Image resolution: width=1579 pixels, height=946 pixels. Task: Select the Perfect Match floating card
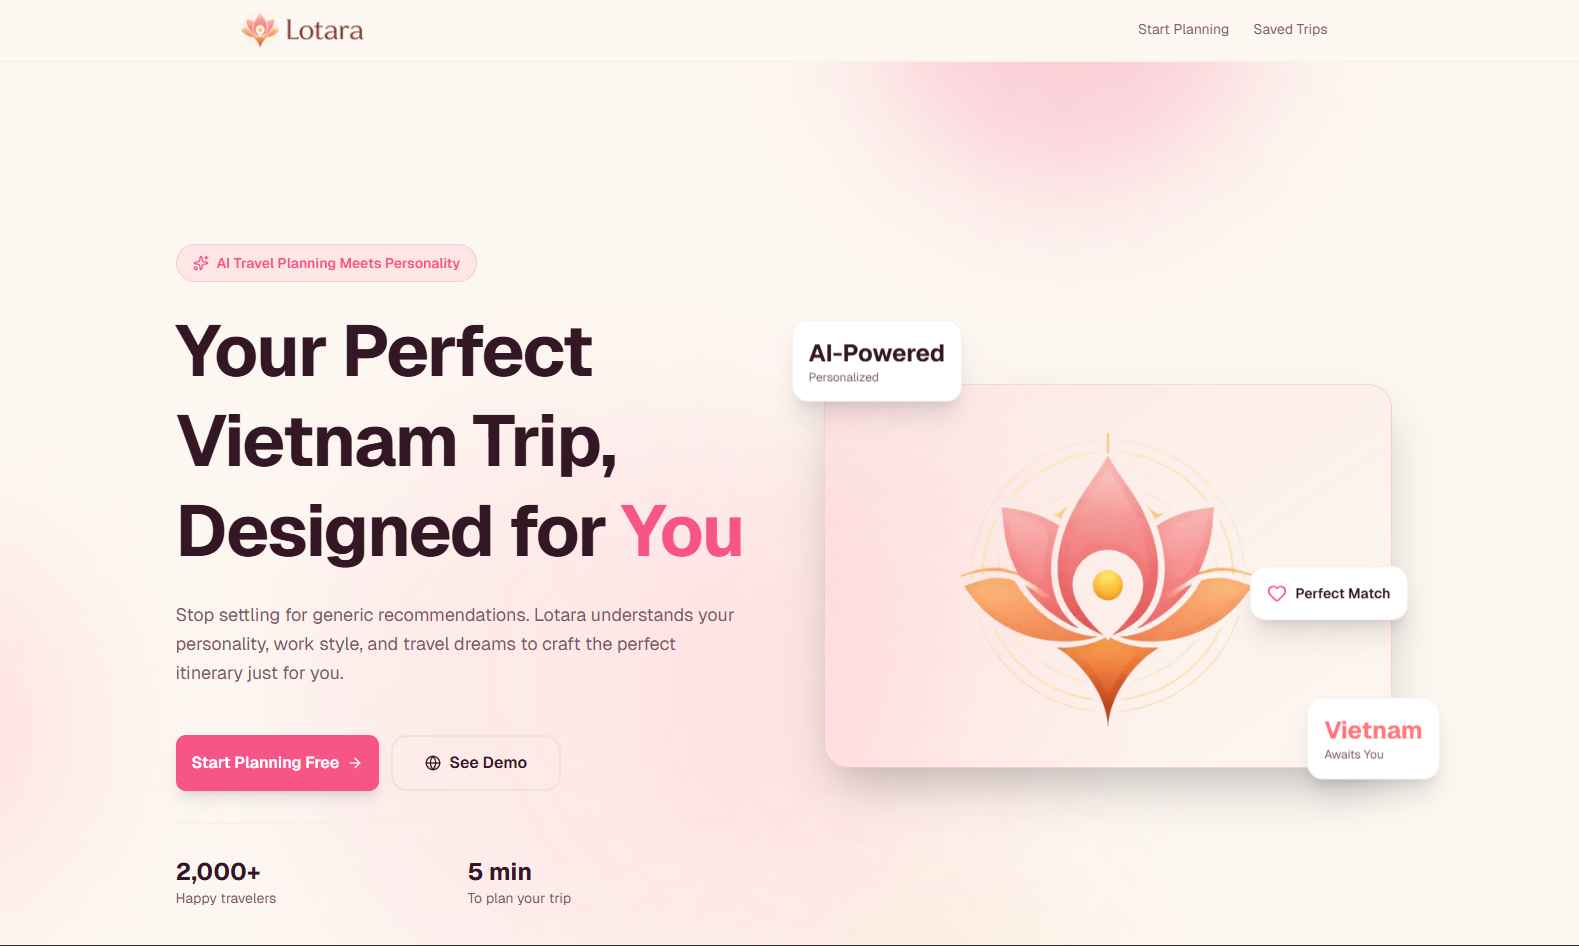(x=1329, y=594)
